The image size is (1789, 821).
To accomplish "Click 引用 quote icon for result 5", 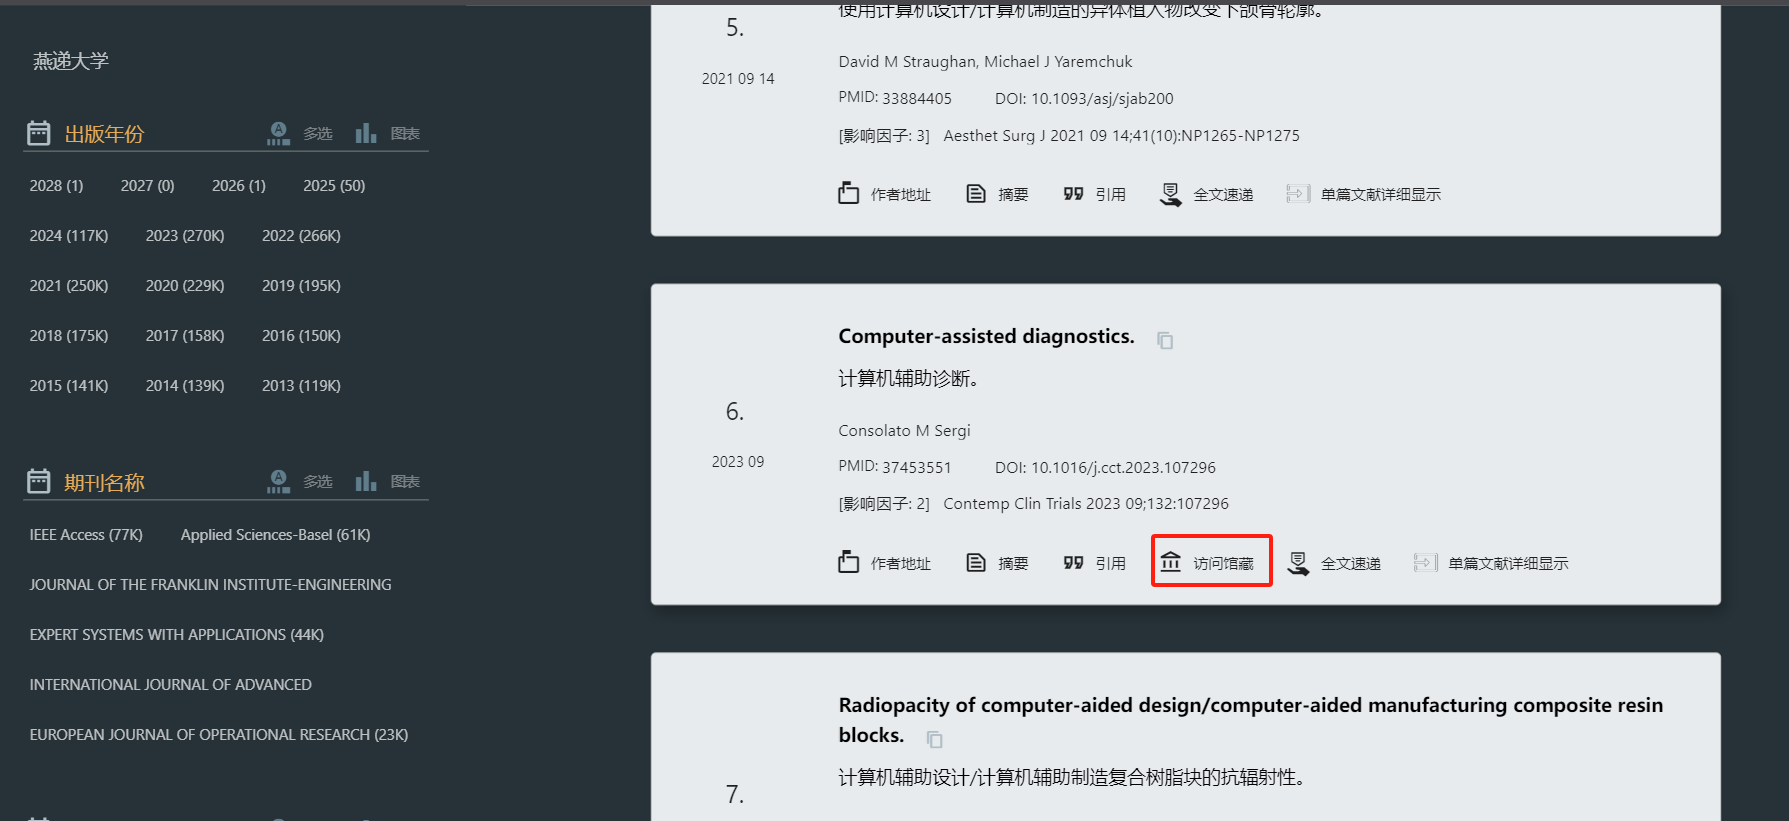I will [1073, 193].
